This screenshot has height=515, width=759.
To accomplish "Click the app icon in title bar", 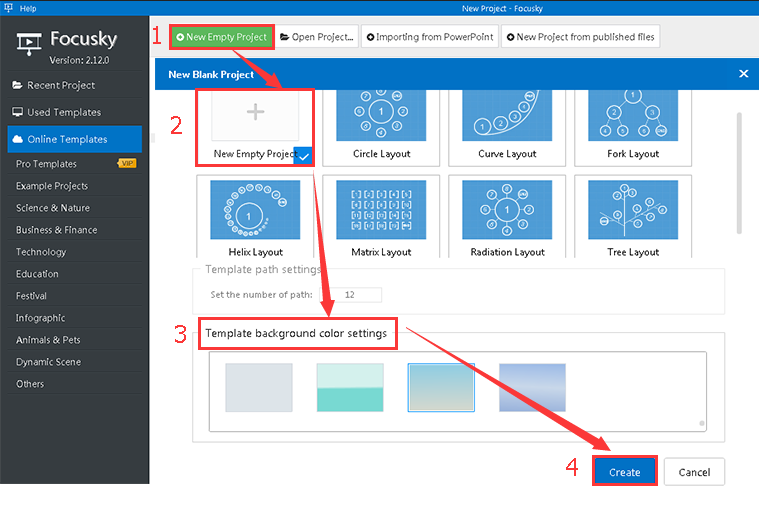I will click(x=8, y=7).
